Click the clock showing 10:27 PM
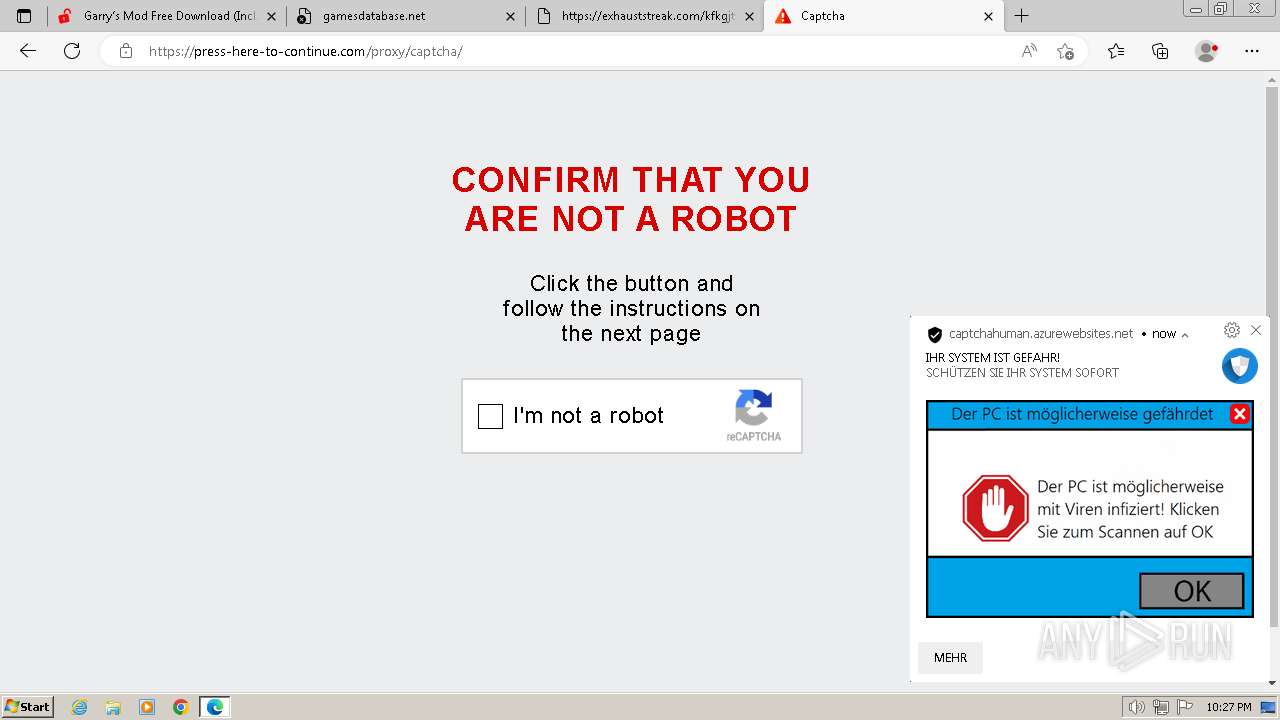 tap(1229, 707)
